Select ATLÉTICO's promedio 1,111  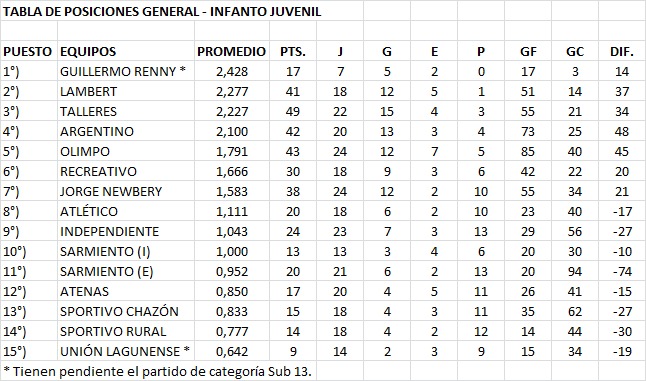tap(232, 211)
